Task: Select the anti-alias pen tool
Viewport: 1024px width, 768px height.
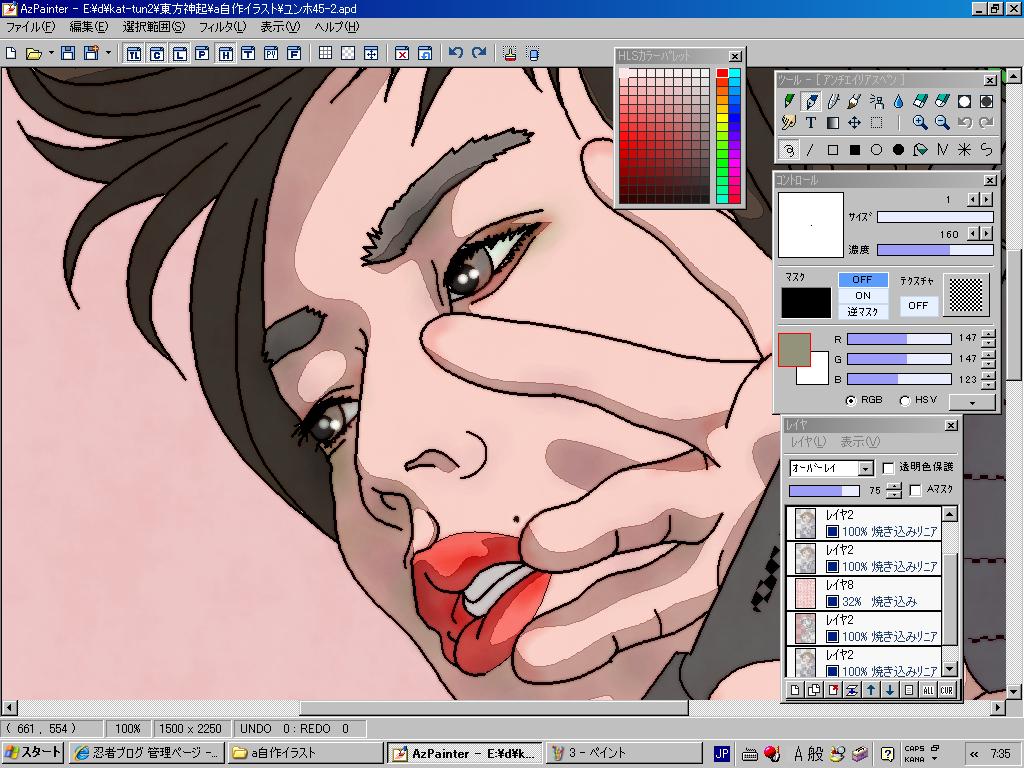Action: point(811,101)
